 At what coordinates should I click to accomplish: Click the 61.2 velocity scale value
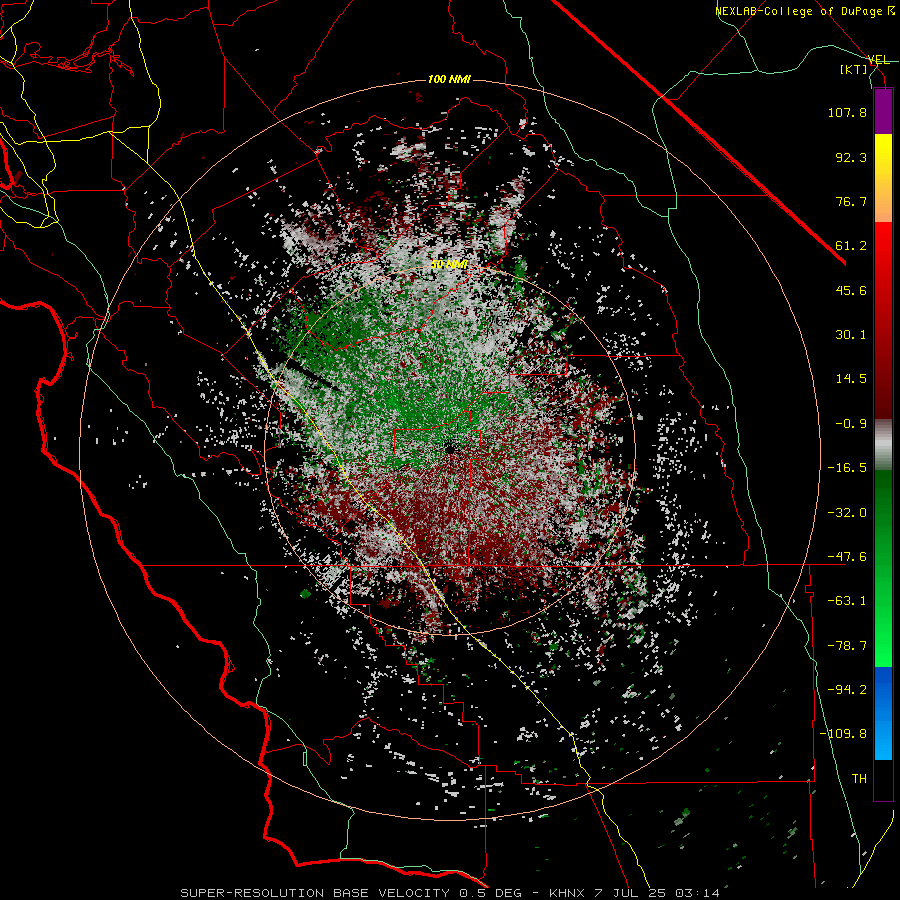(x=851, y=246)
